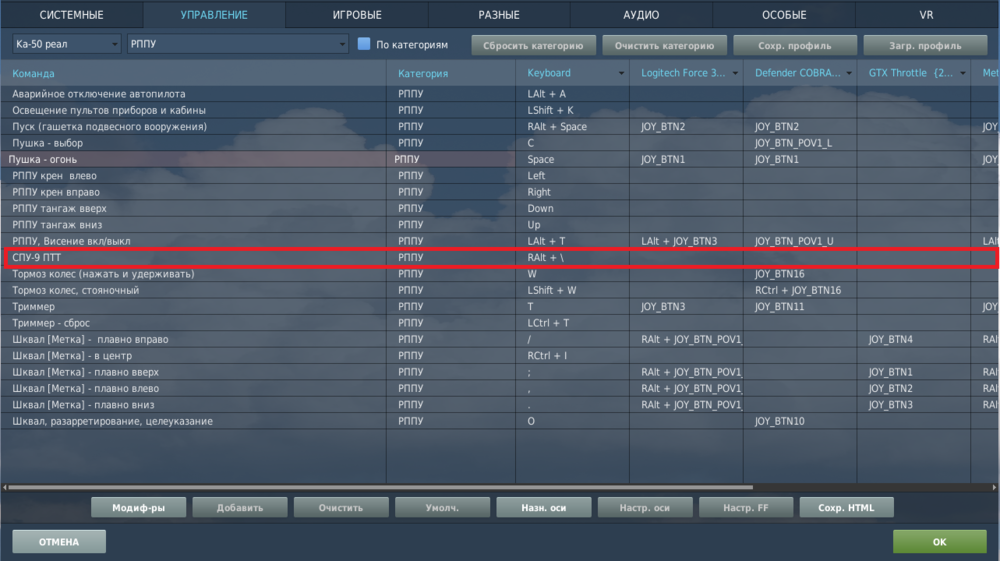
Task: Click JOY_BTN4 in GTX Throttle column
Action: [913, 339]
